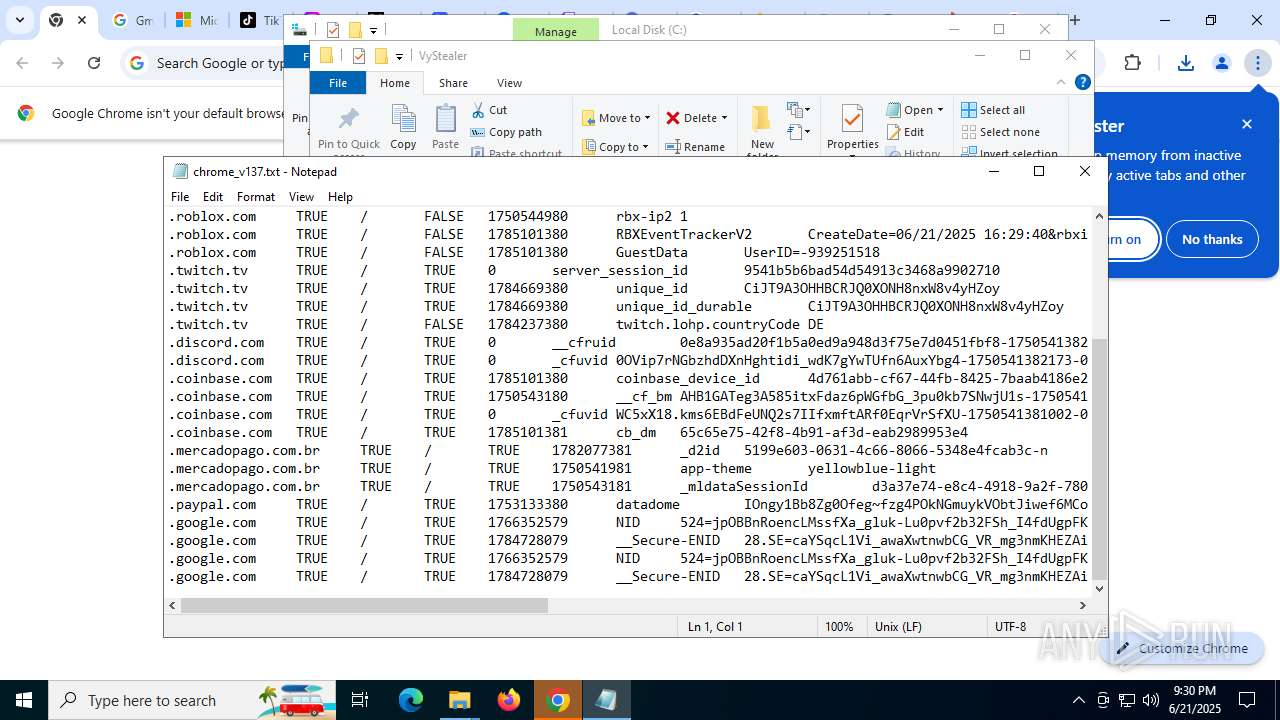Click Select all in the ribbon
1280x720 pixels.
(993, 110)
